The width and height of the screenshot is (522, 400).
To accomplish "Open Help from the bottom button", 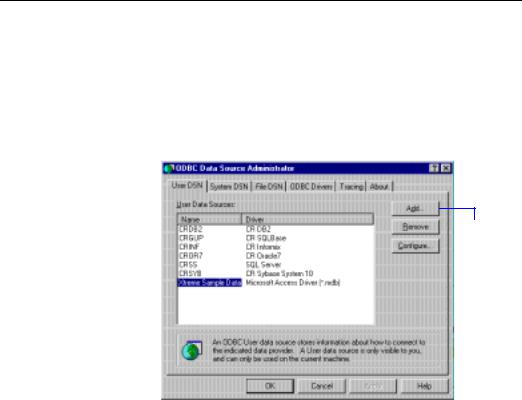I will 424,386.
